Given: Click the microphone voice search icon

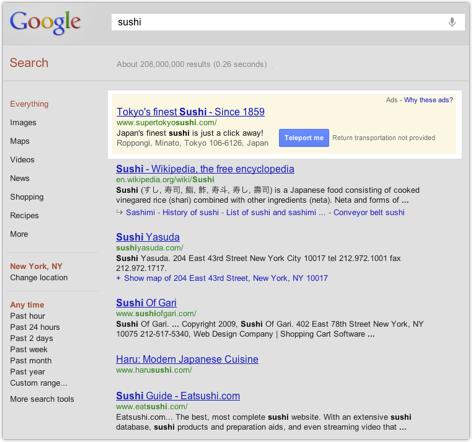Looking at the screenshot, I should pyautogui.click(x=452, y=22).
